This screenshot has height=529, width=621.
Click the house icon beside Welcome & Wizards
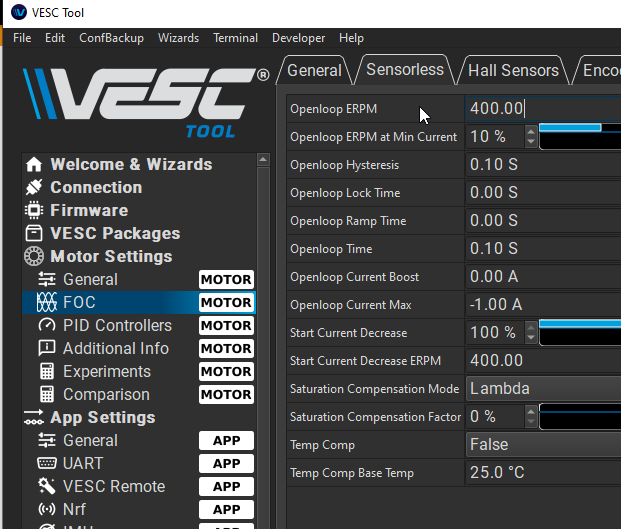coord(34,165)
